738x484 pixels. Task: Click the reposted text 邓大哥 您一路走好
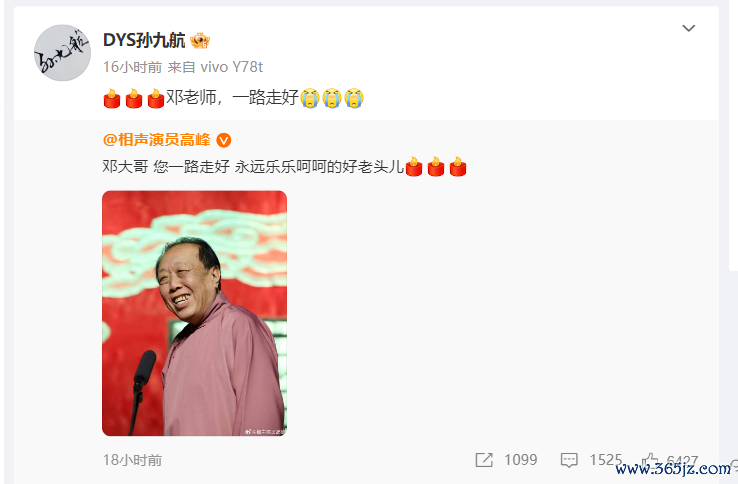pos(166,166)
